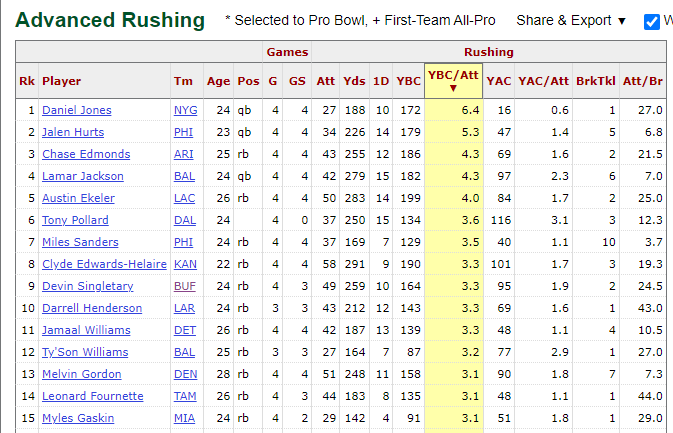Image resolution: width=673 pixels, height=433 pixels.
Task: Sort the table by Yds column
Action: (x=354, y=81)
